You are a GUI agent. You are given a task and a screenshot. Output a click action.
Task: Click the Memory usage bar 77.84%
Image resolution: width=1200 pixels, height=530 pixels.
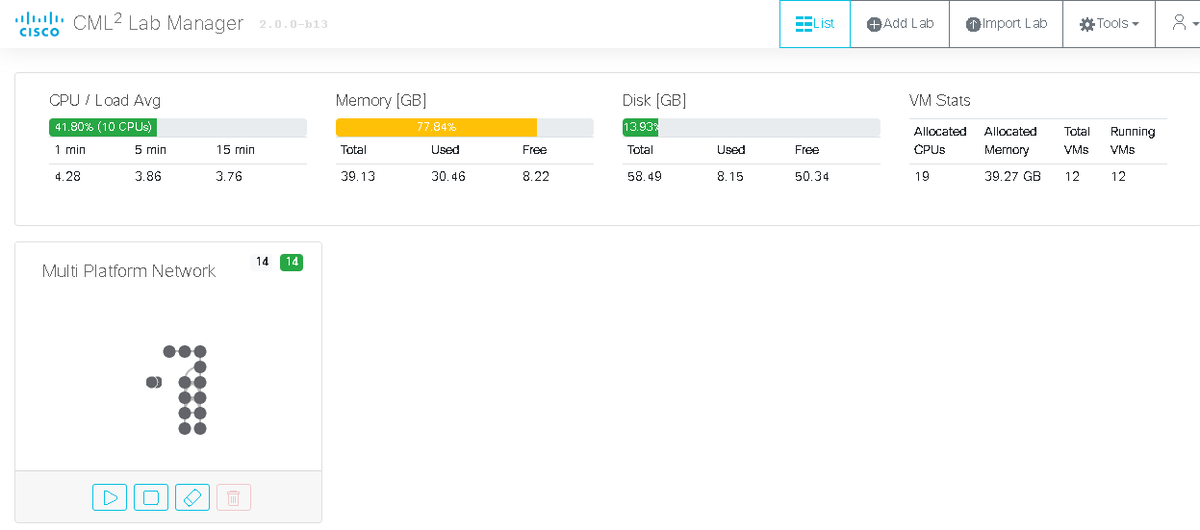point(464,127)
